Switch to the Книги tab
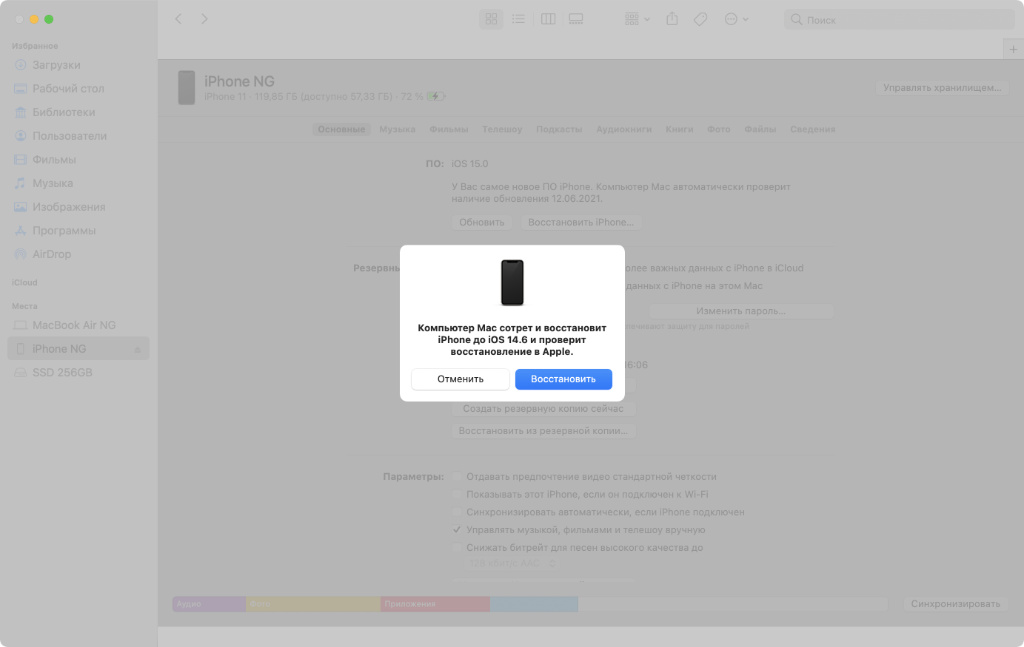 [679, 129]
